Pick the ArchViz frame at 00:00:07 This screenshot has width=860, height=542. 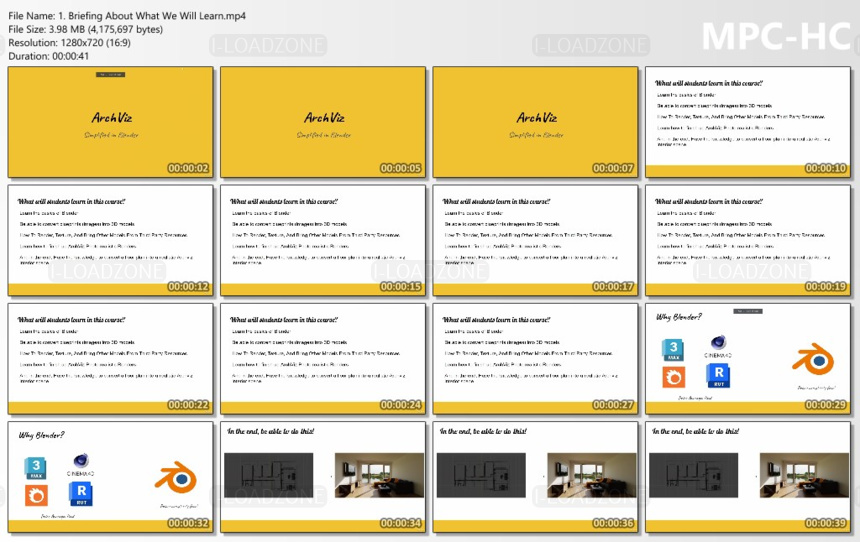(x=535, y=122)
